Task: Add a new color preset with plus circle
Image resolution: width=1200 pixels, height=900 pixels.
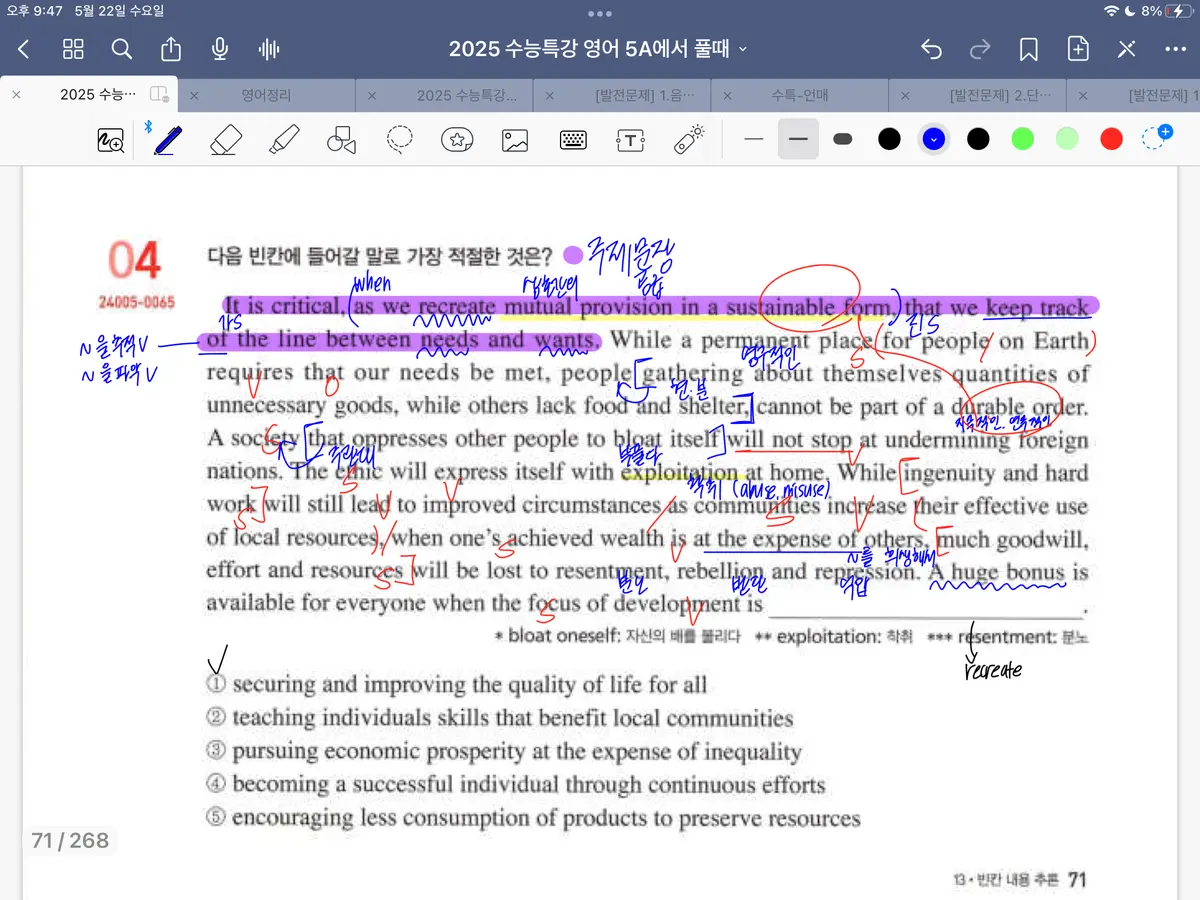Action: (x=1156, y=138)
